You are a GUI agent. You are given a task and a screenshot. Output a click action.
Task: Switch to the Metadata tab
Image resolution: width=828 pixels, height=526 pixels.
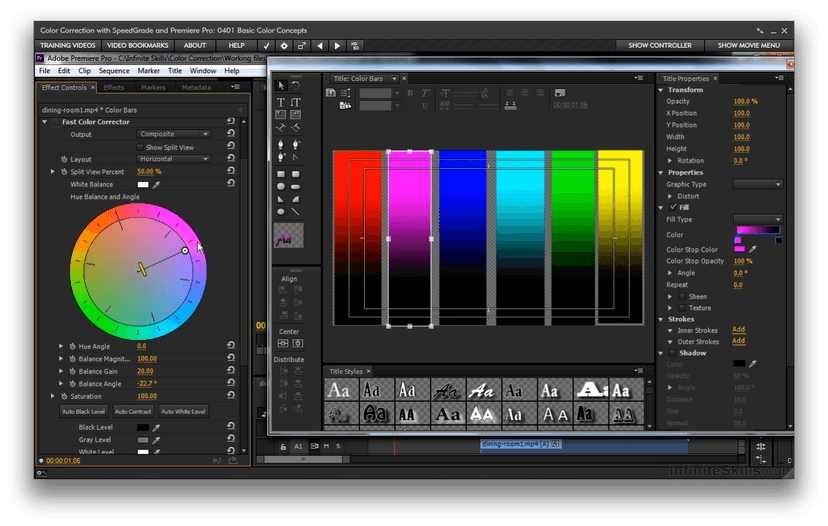[x=196, y=88]
